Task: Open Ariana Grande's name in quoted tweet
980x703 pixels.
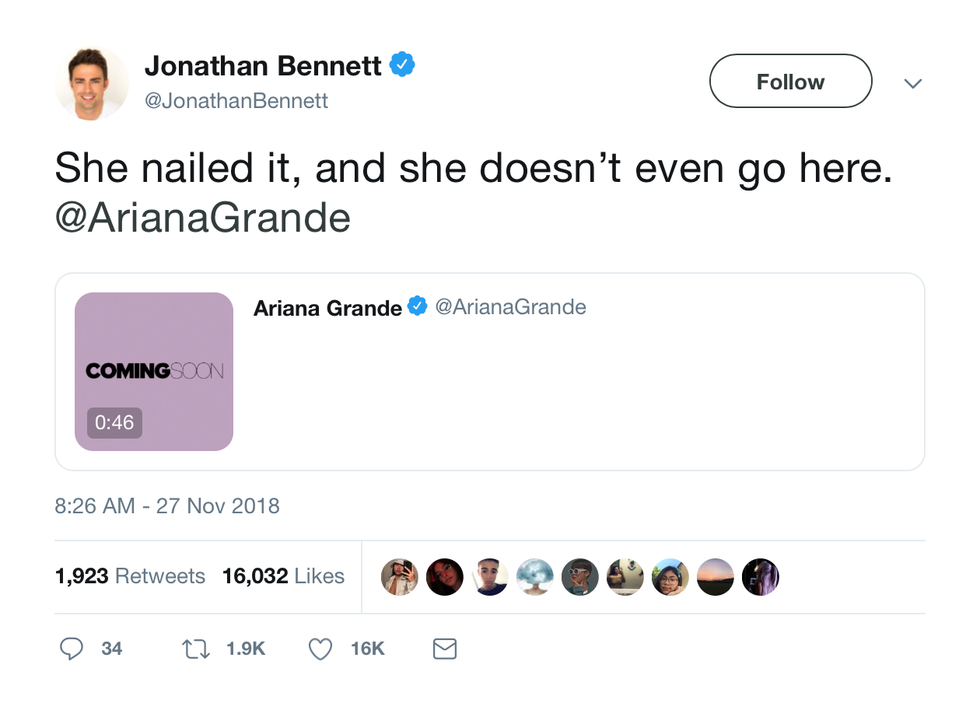Action: (x=327, y=308)
